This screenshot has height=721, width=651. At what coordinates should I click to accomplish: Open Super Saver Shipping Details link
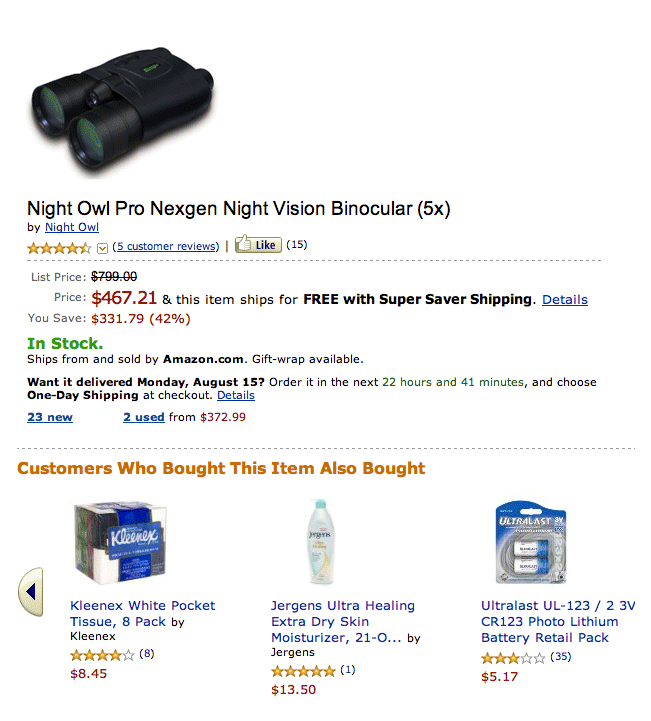pos(565,299)
